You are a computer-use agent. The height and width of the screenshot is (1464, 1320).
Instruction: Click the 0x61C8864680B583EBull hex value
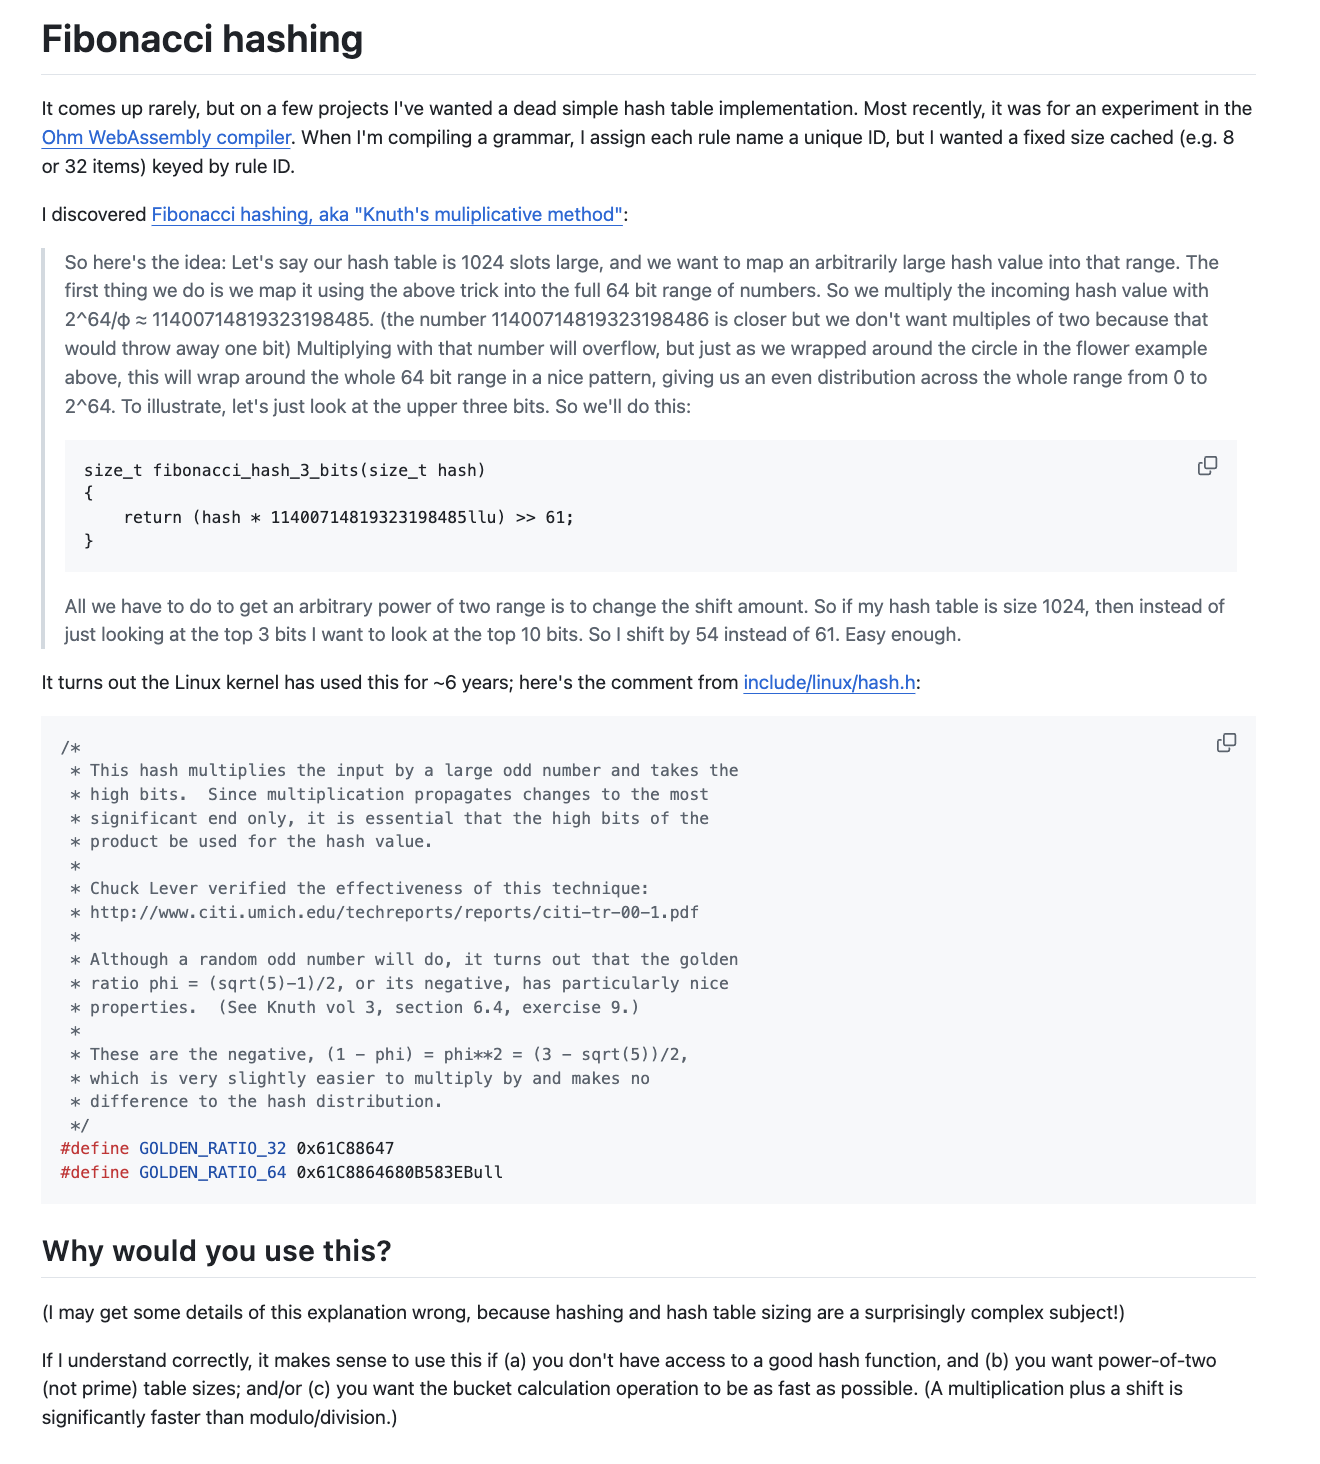tap(399, 1173)
